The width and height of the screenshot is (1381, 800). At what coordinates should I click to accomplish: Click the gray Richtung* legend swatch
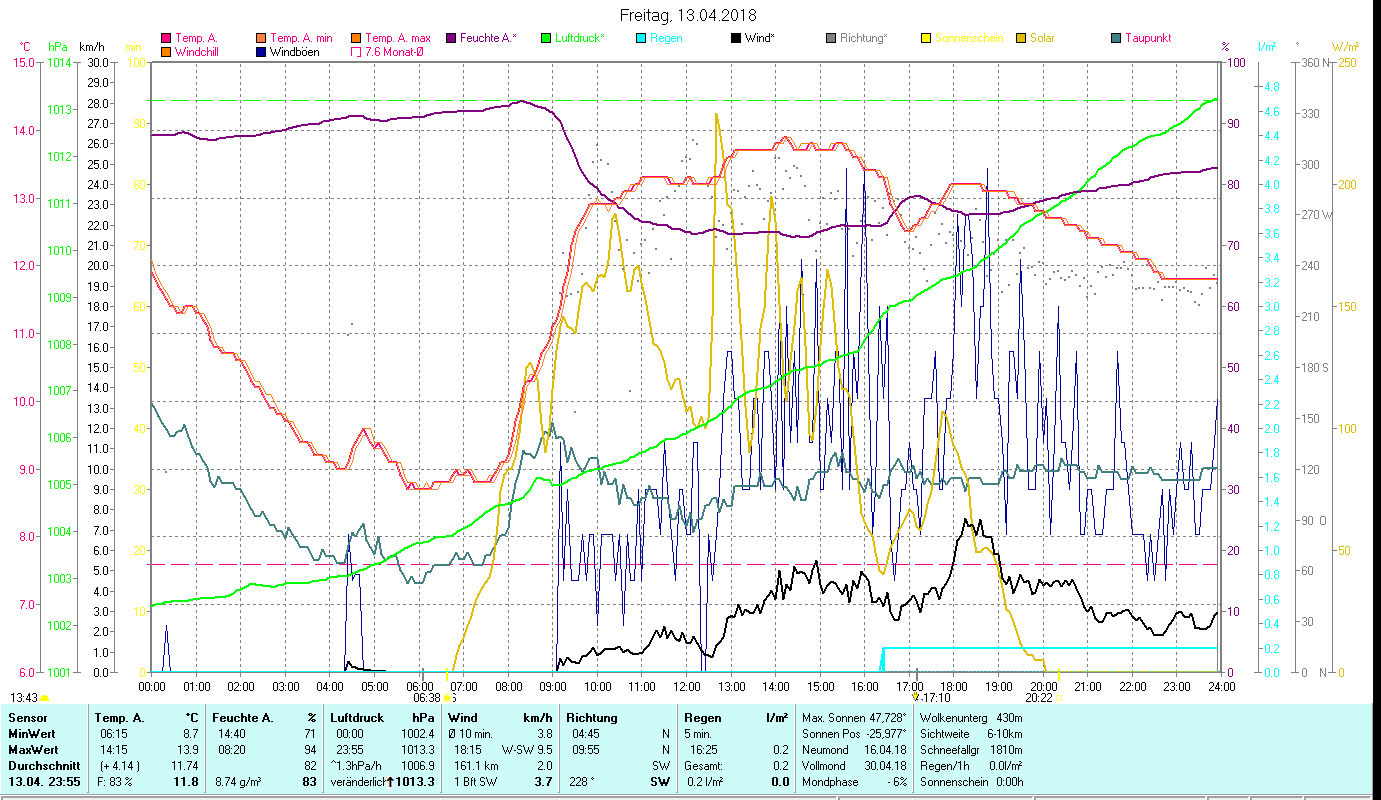pyautogui.click(x=830, y=39)
